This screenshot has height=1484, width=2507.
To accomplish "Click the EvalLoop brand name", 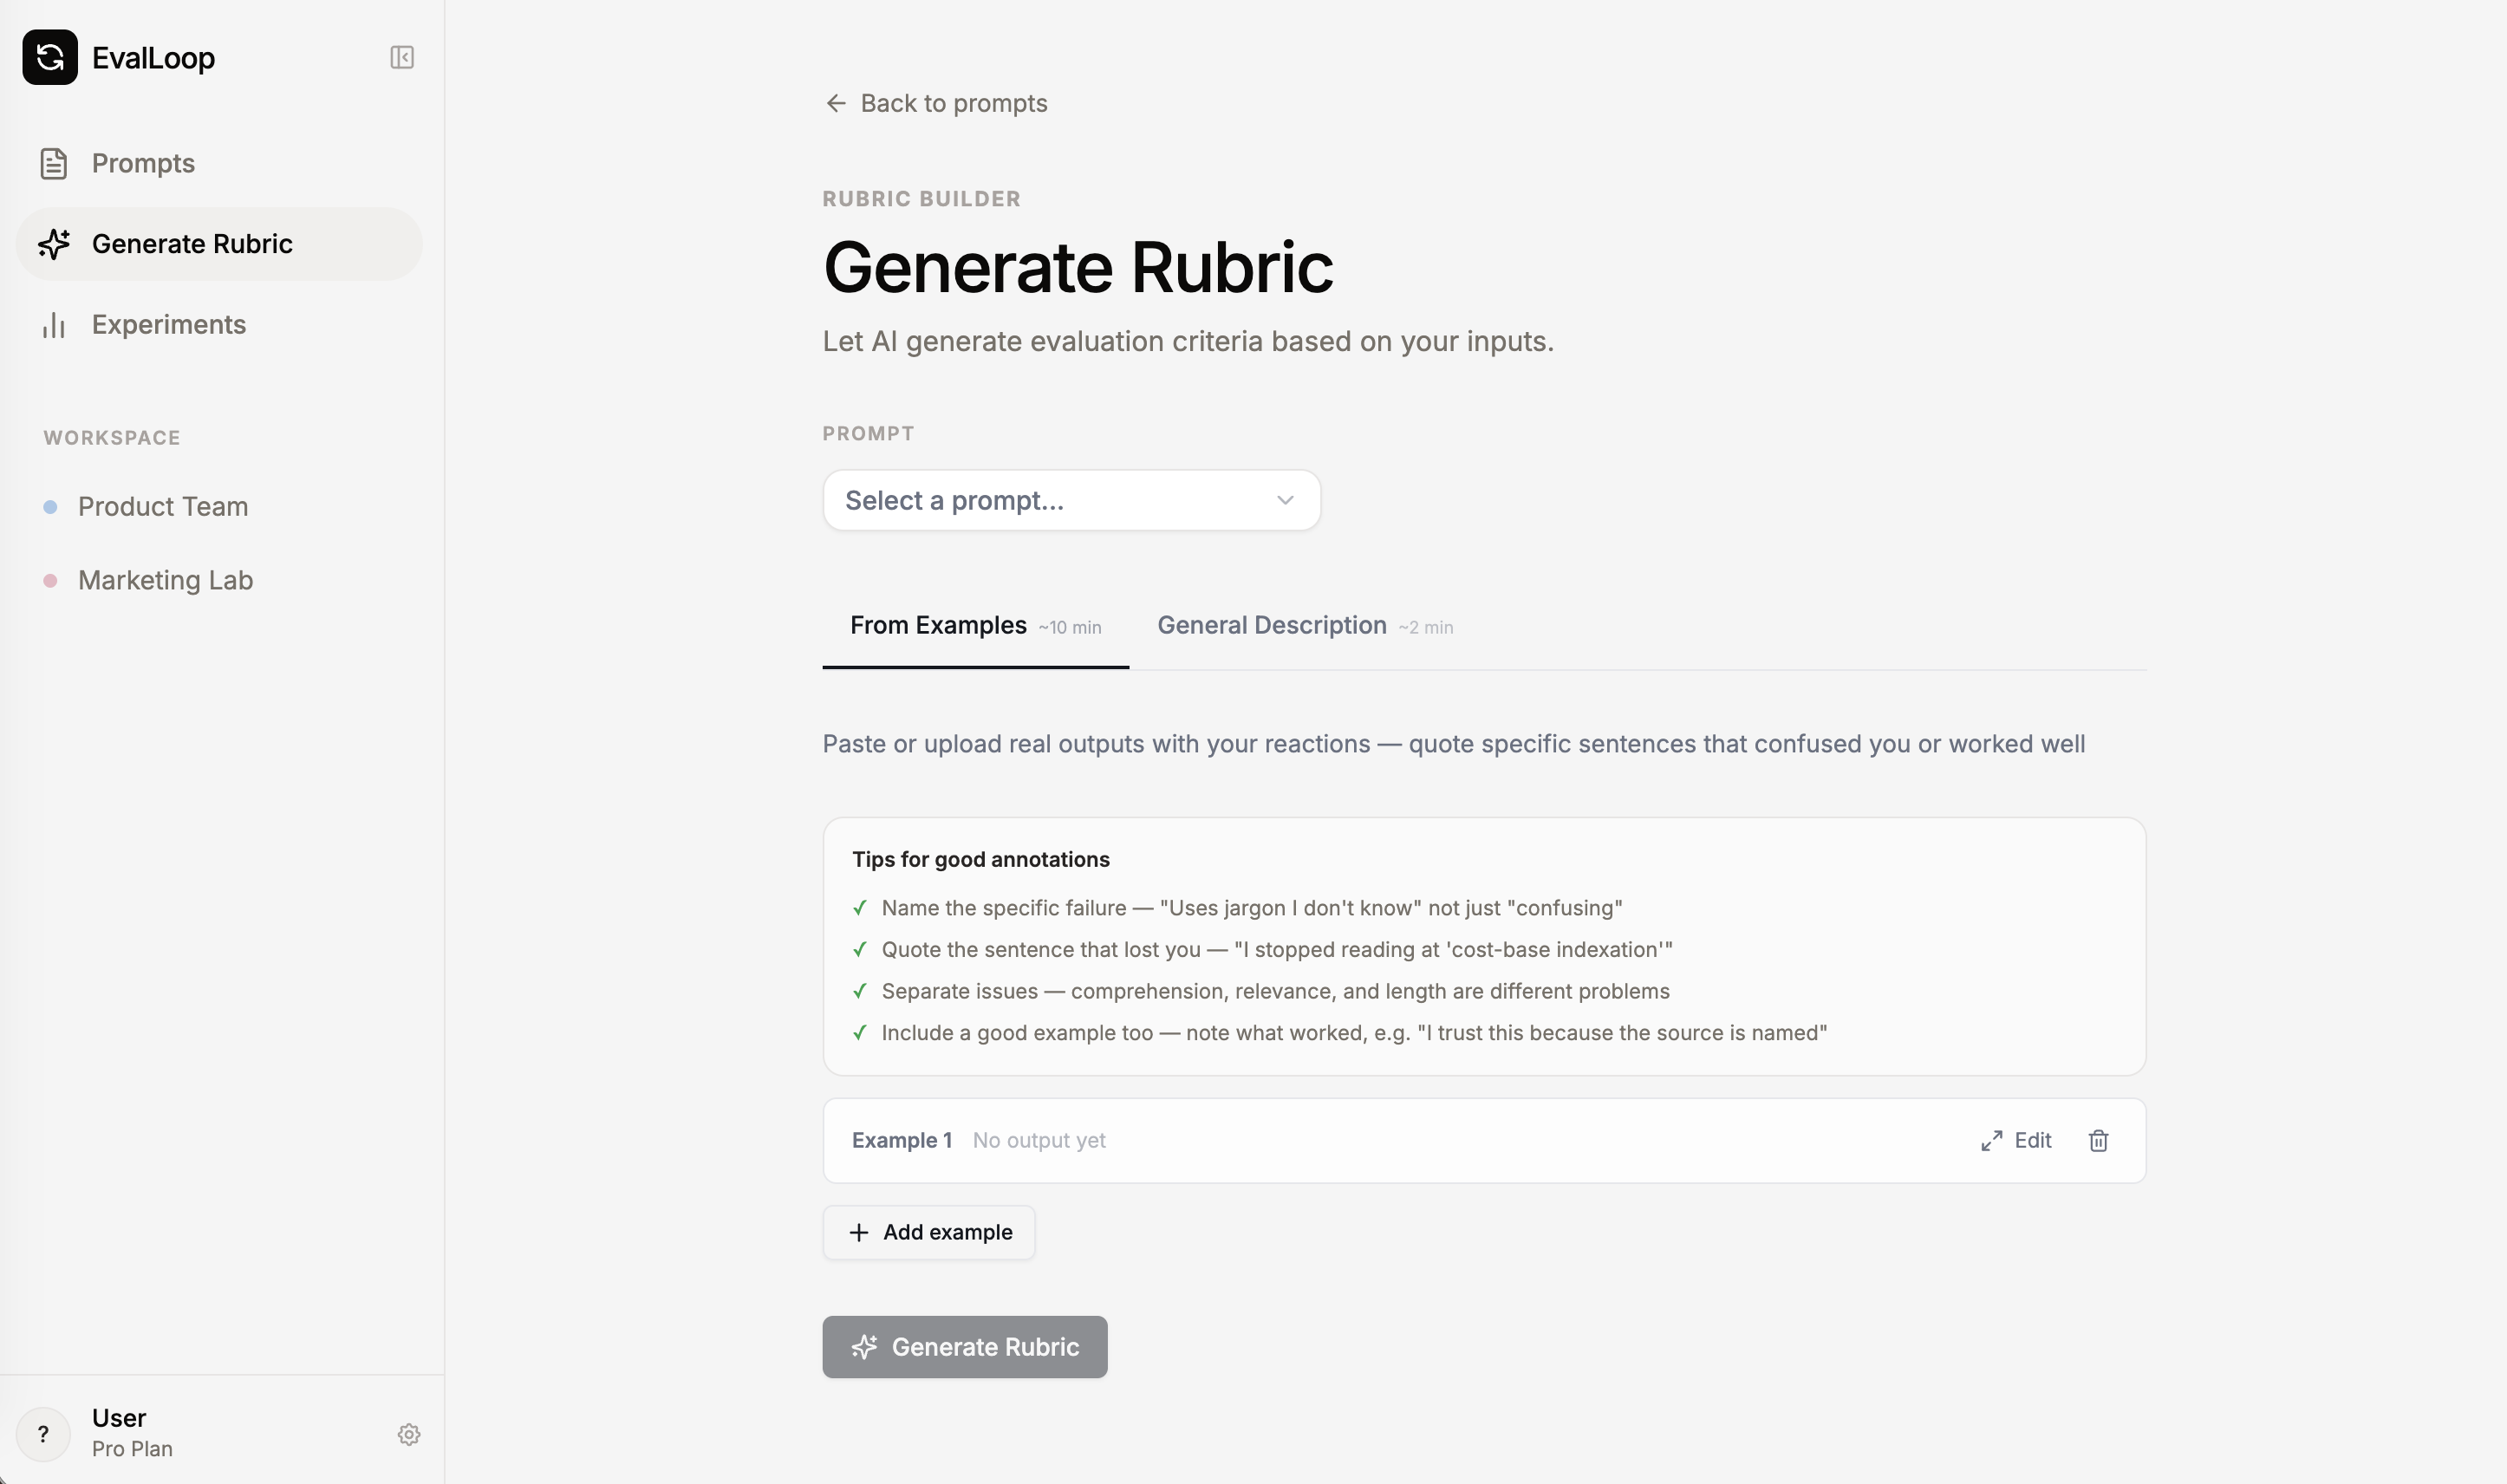I will coord(153,58).
